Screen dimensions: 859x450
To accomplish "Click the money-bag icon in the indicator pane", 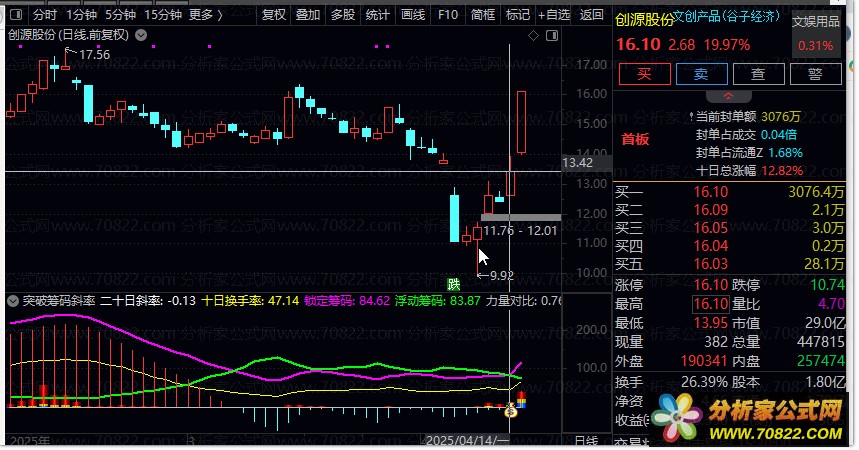I will pos(511,410).
